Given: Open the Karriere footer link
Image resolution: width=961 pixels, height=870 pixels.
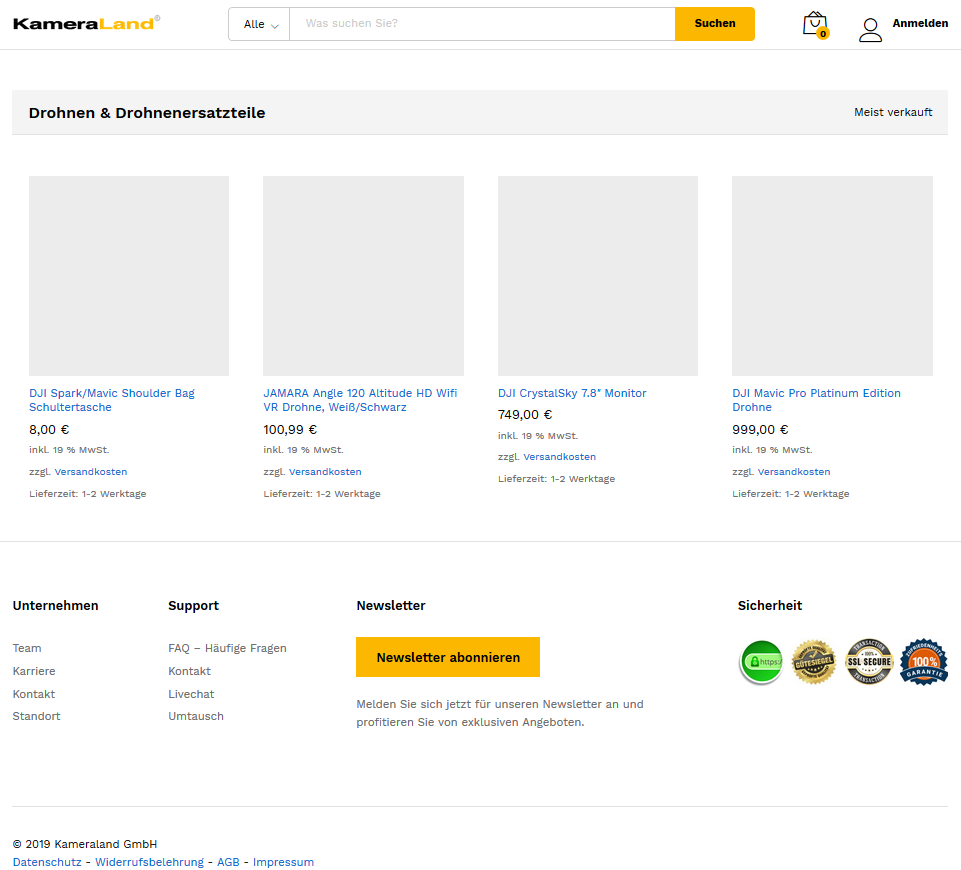Looking at the screenshot, I should click(x=34, y=671).
